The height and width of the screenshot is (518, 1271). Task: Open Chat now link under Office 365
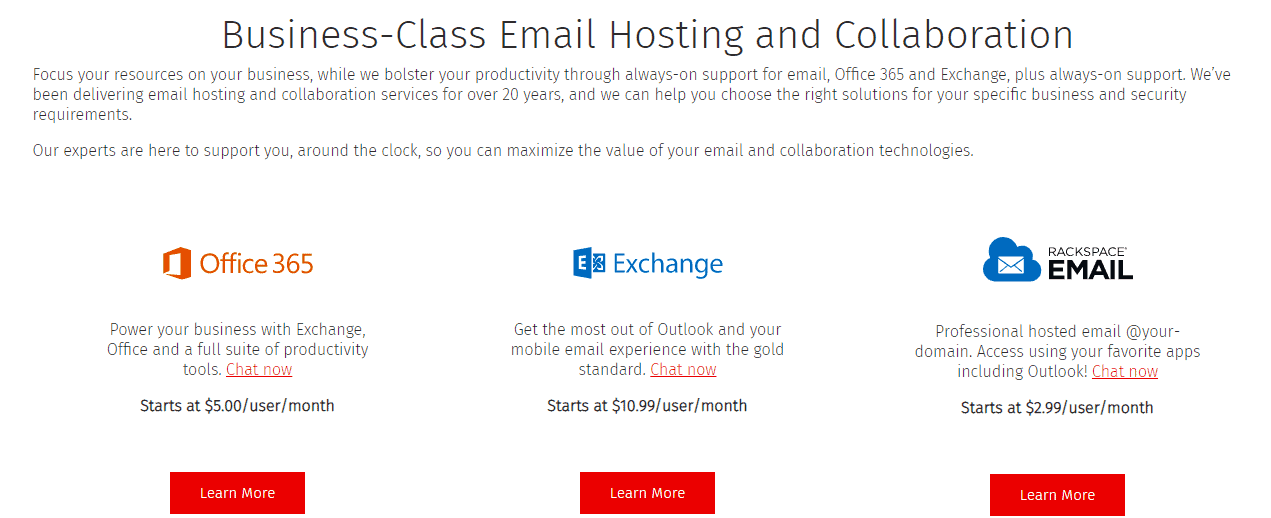click(x=259, y=370)
